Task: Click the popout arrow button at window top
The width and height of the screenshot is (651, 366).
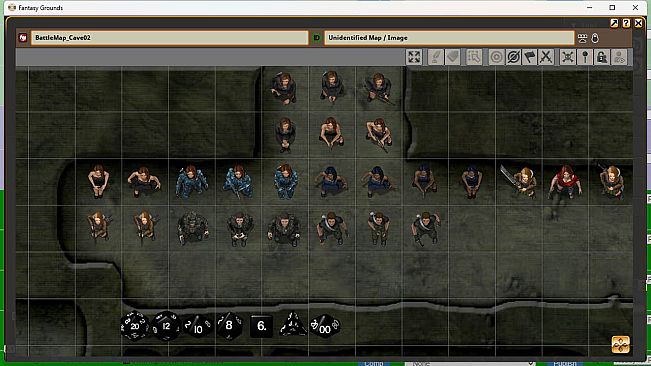Action: click(x=614, y=23)
